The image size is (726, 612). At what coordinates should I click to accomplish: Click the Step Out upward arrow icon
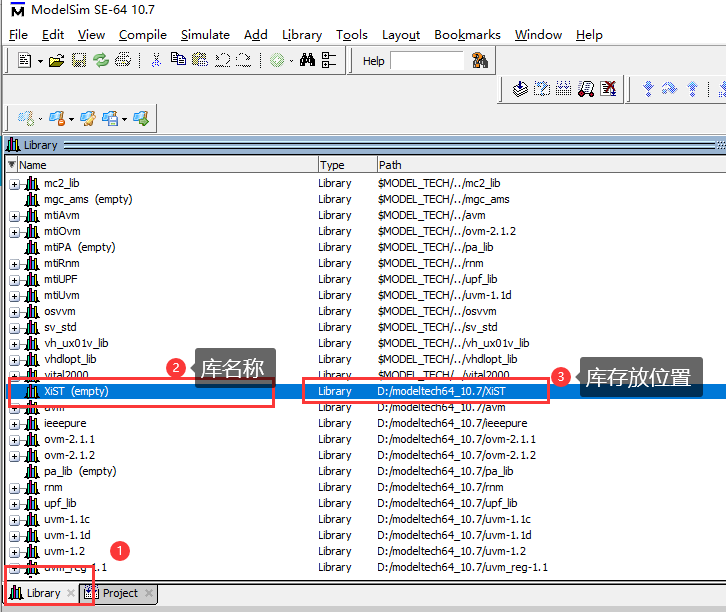(x=692, y=88)
